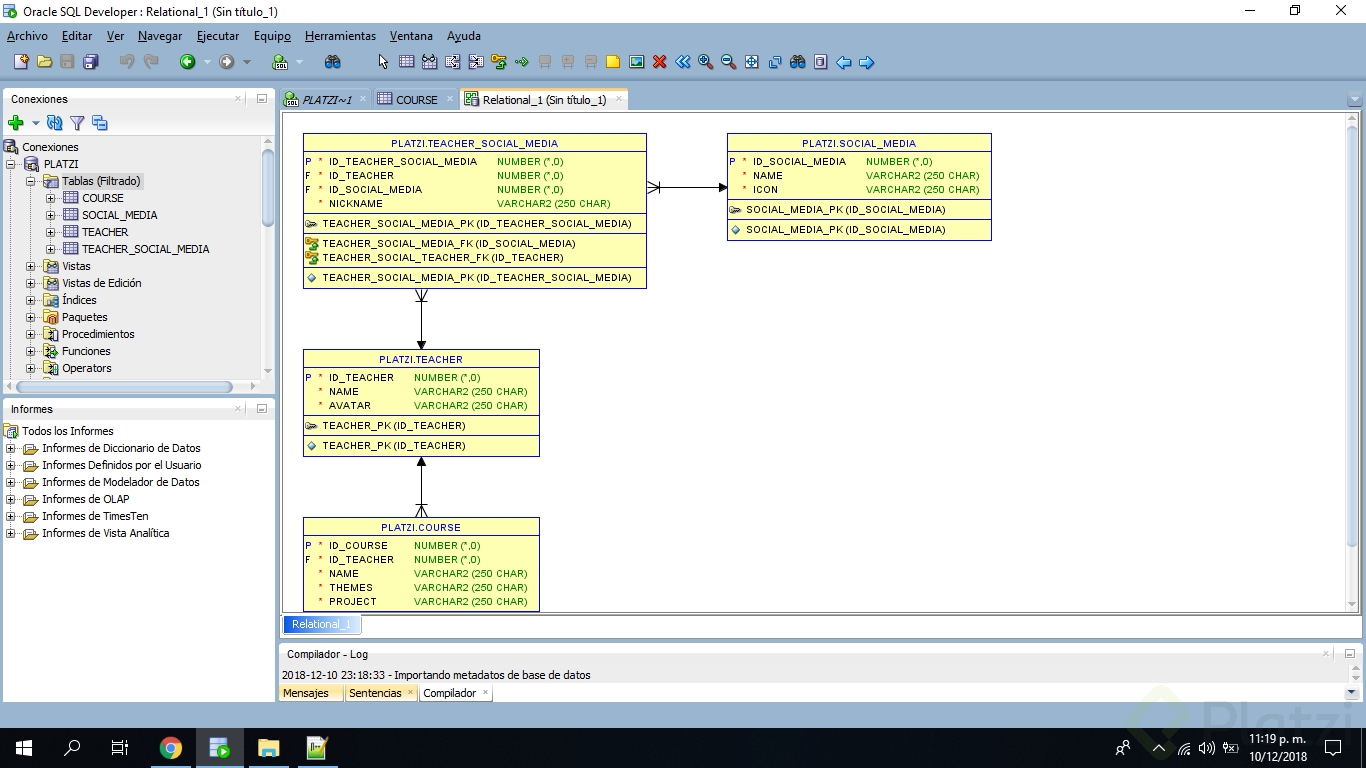The width and height of the screenshot is (1366, 768).
Task: Expand Informes de OLAP folder
Action: pos(11,499)
